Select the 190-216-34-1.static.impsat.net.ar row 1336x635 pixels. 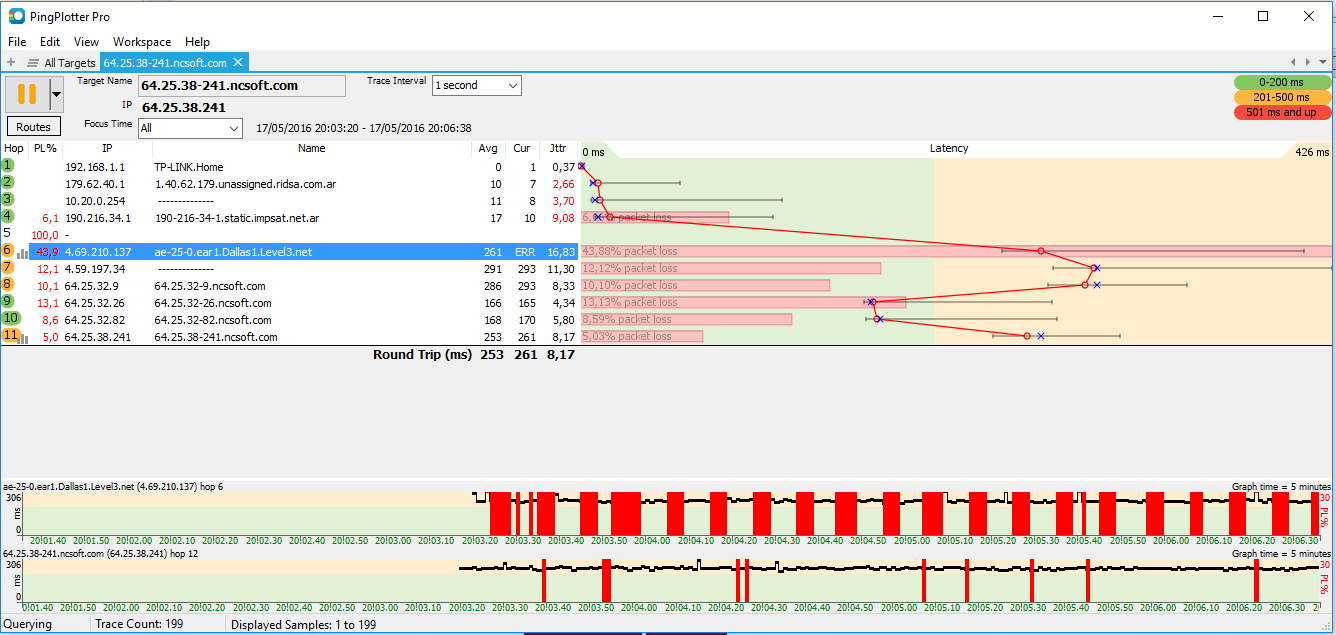click(x=290, y=218)
